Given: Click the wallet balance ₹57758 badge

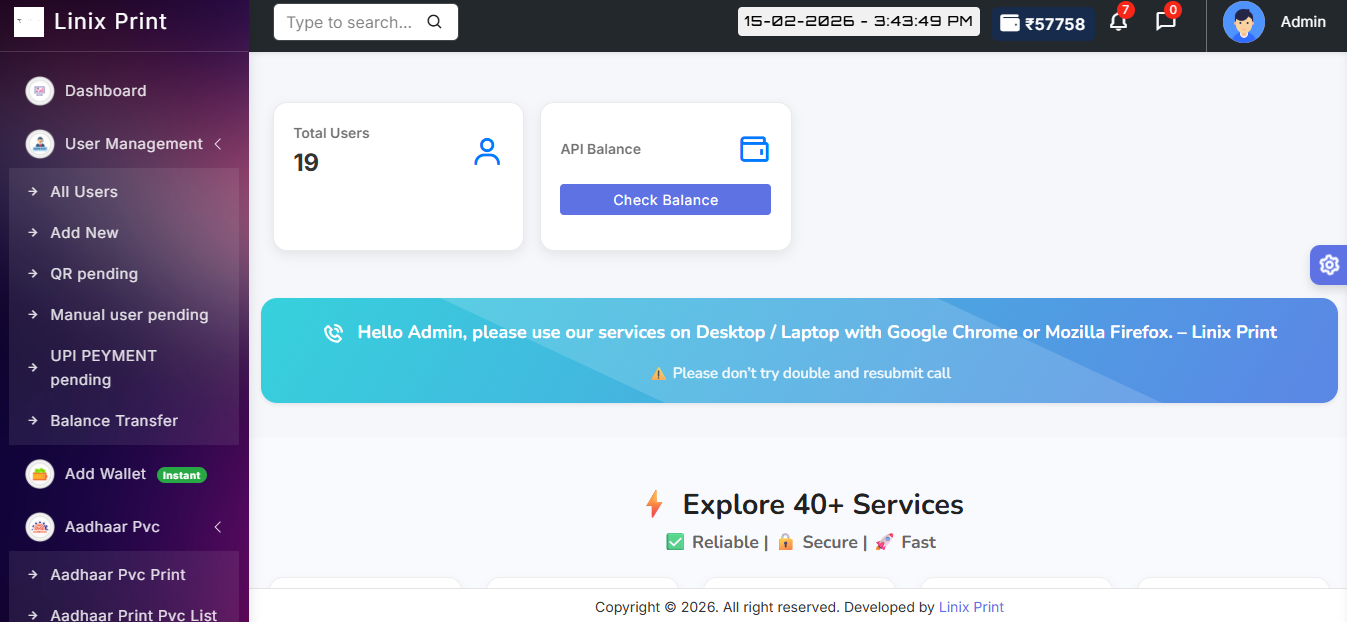Looking at the screenshot, I should pos(1043,24).
